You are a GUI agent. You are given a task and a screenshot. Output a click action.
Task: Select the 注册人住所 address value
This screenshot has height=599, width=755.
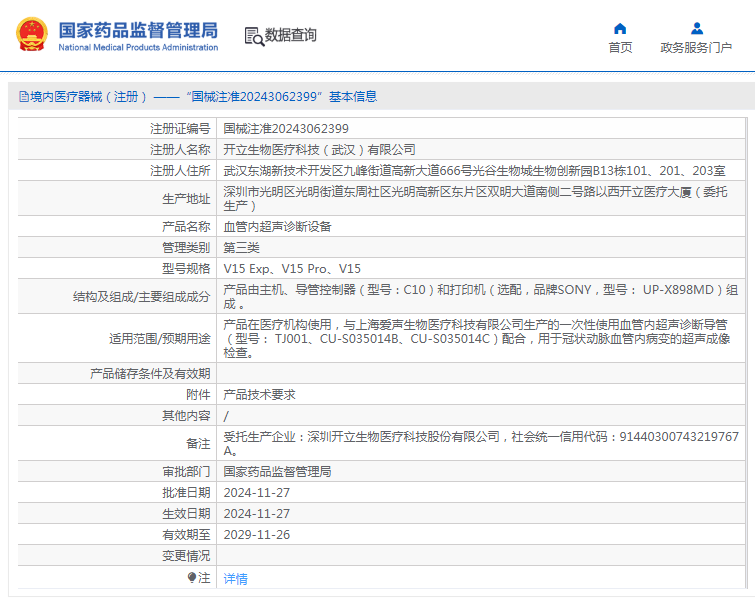click(474, 171)
